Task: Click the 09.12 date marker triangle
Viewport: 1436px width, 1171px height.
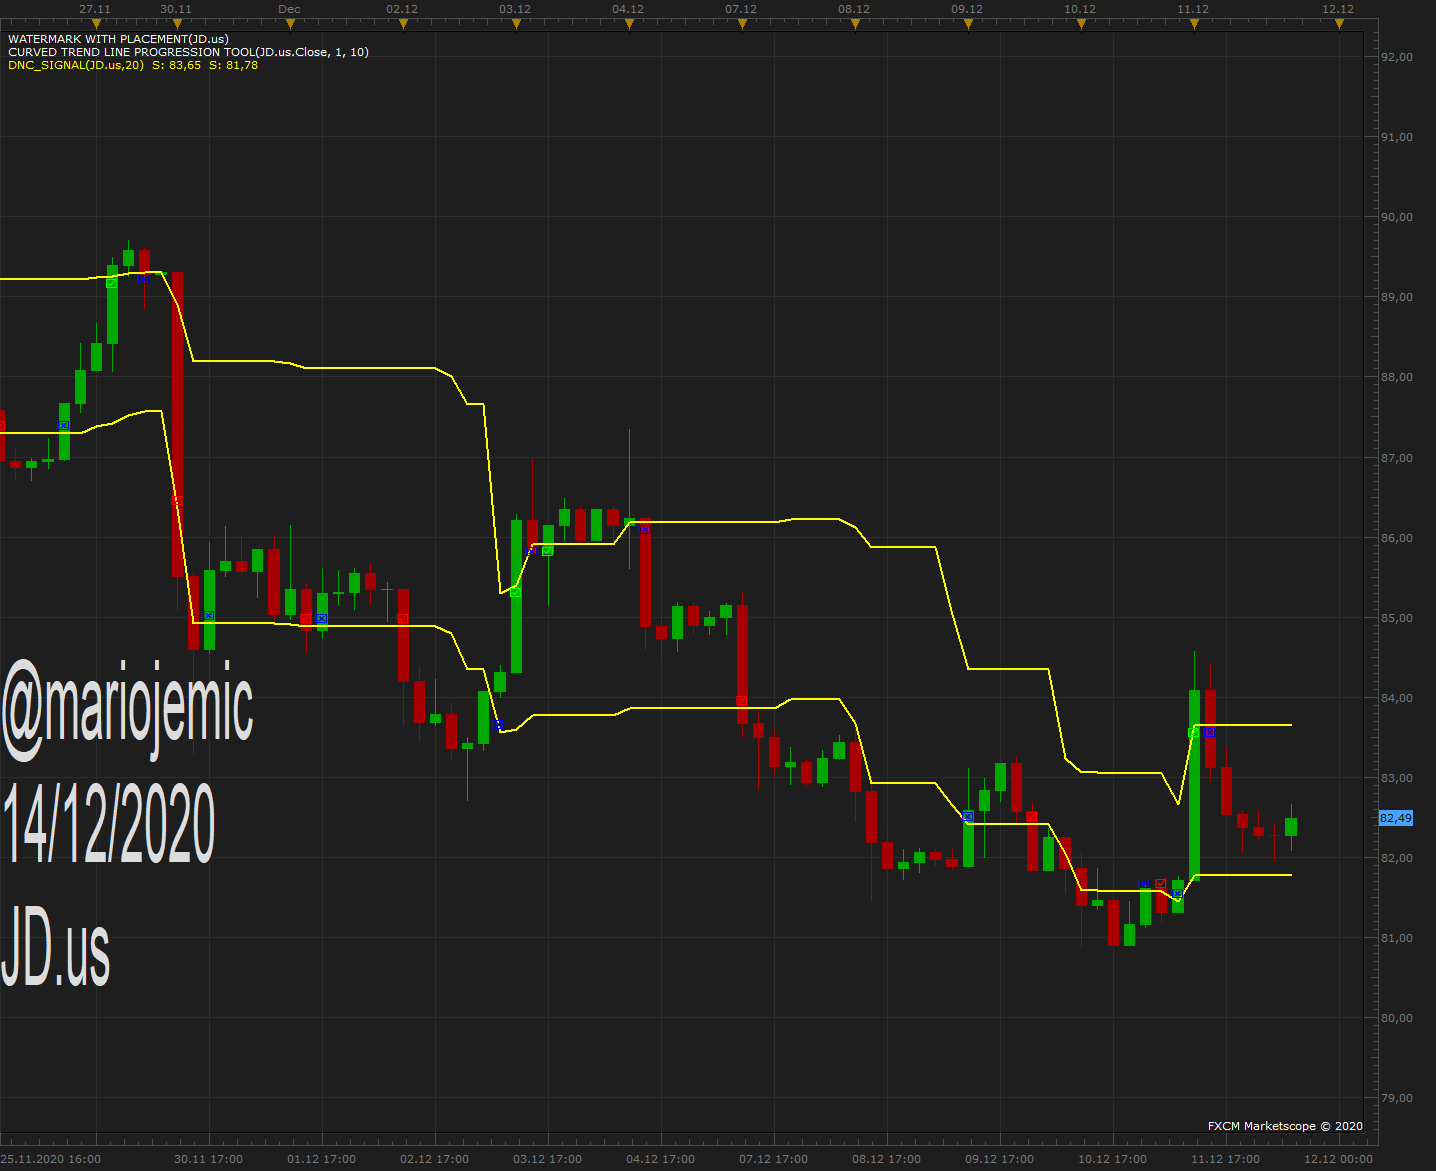Action: pyautogui.click(x=968, y=24)
